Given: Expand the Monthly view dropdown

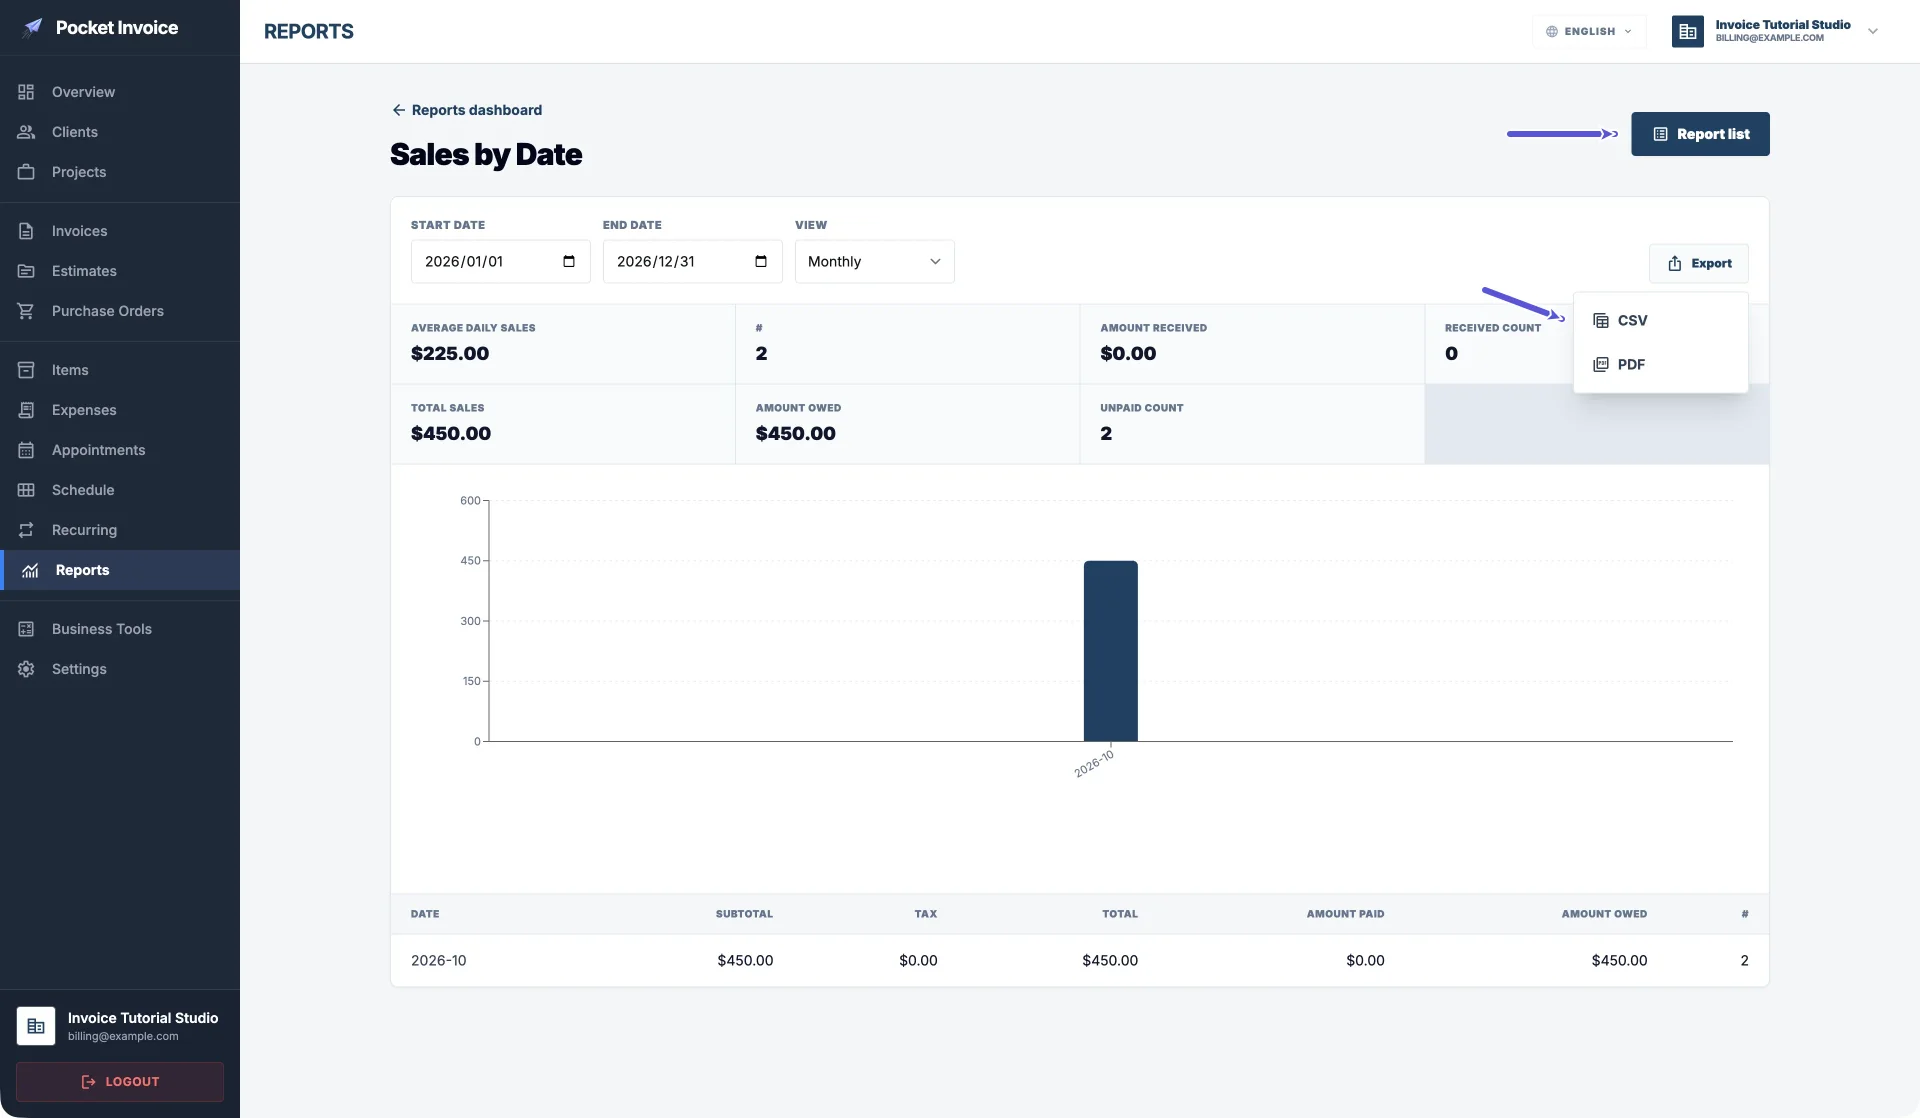Looking at the screenshot, I should coord(874,262).
